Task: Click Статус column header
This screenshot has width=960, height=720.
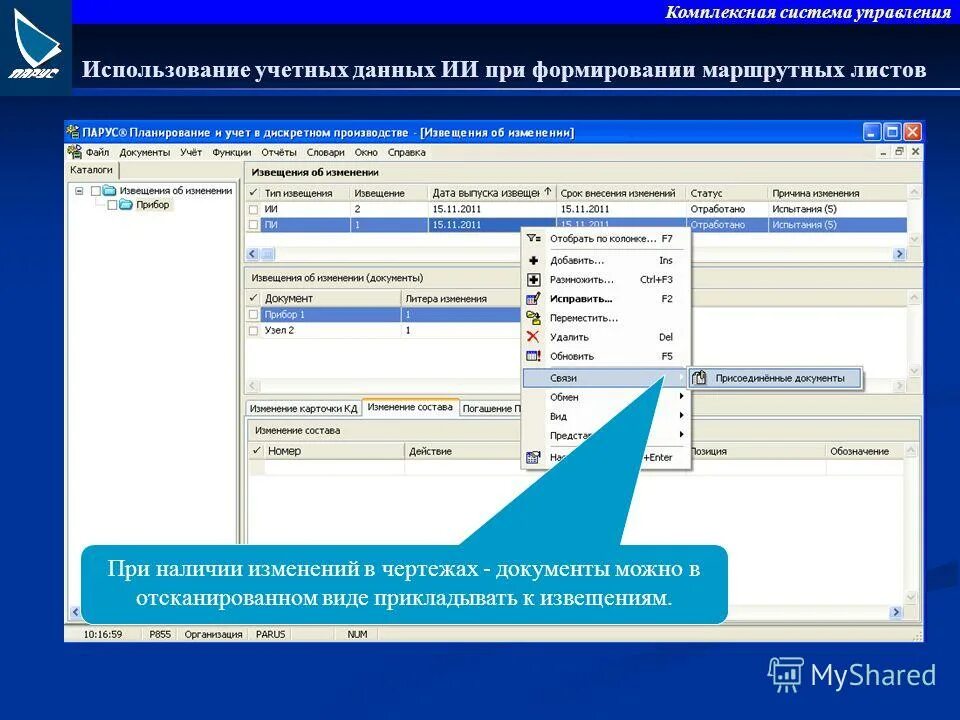Action: [x=726, y=193]
